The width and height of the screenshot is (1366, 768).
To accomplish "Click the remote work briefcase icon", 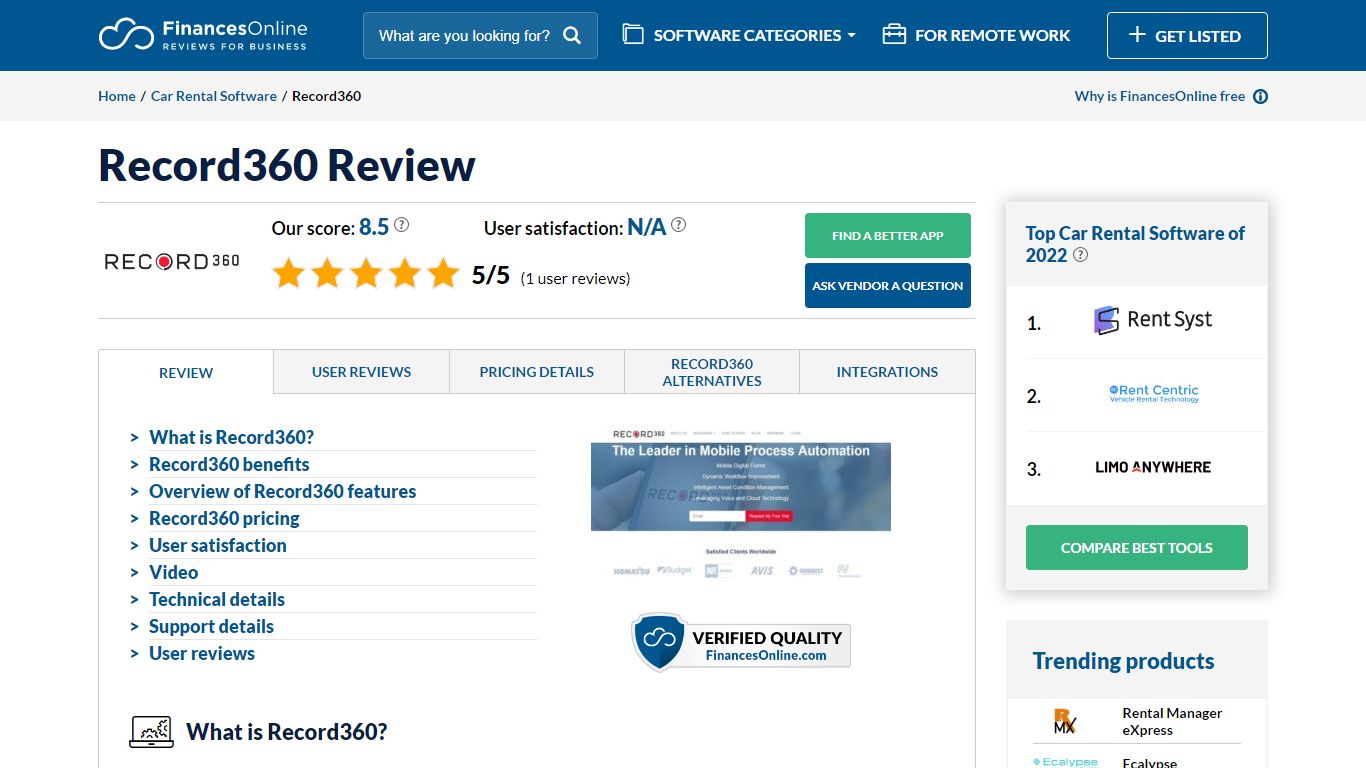I will (x=894, y=35).
